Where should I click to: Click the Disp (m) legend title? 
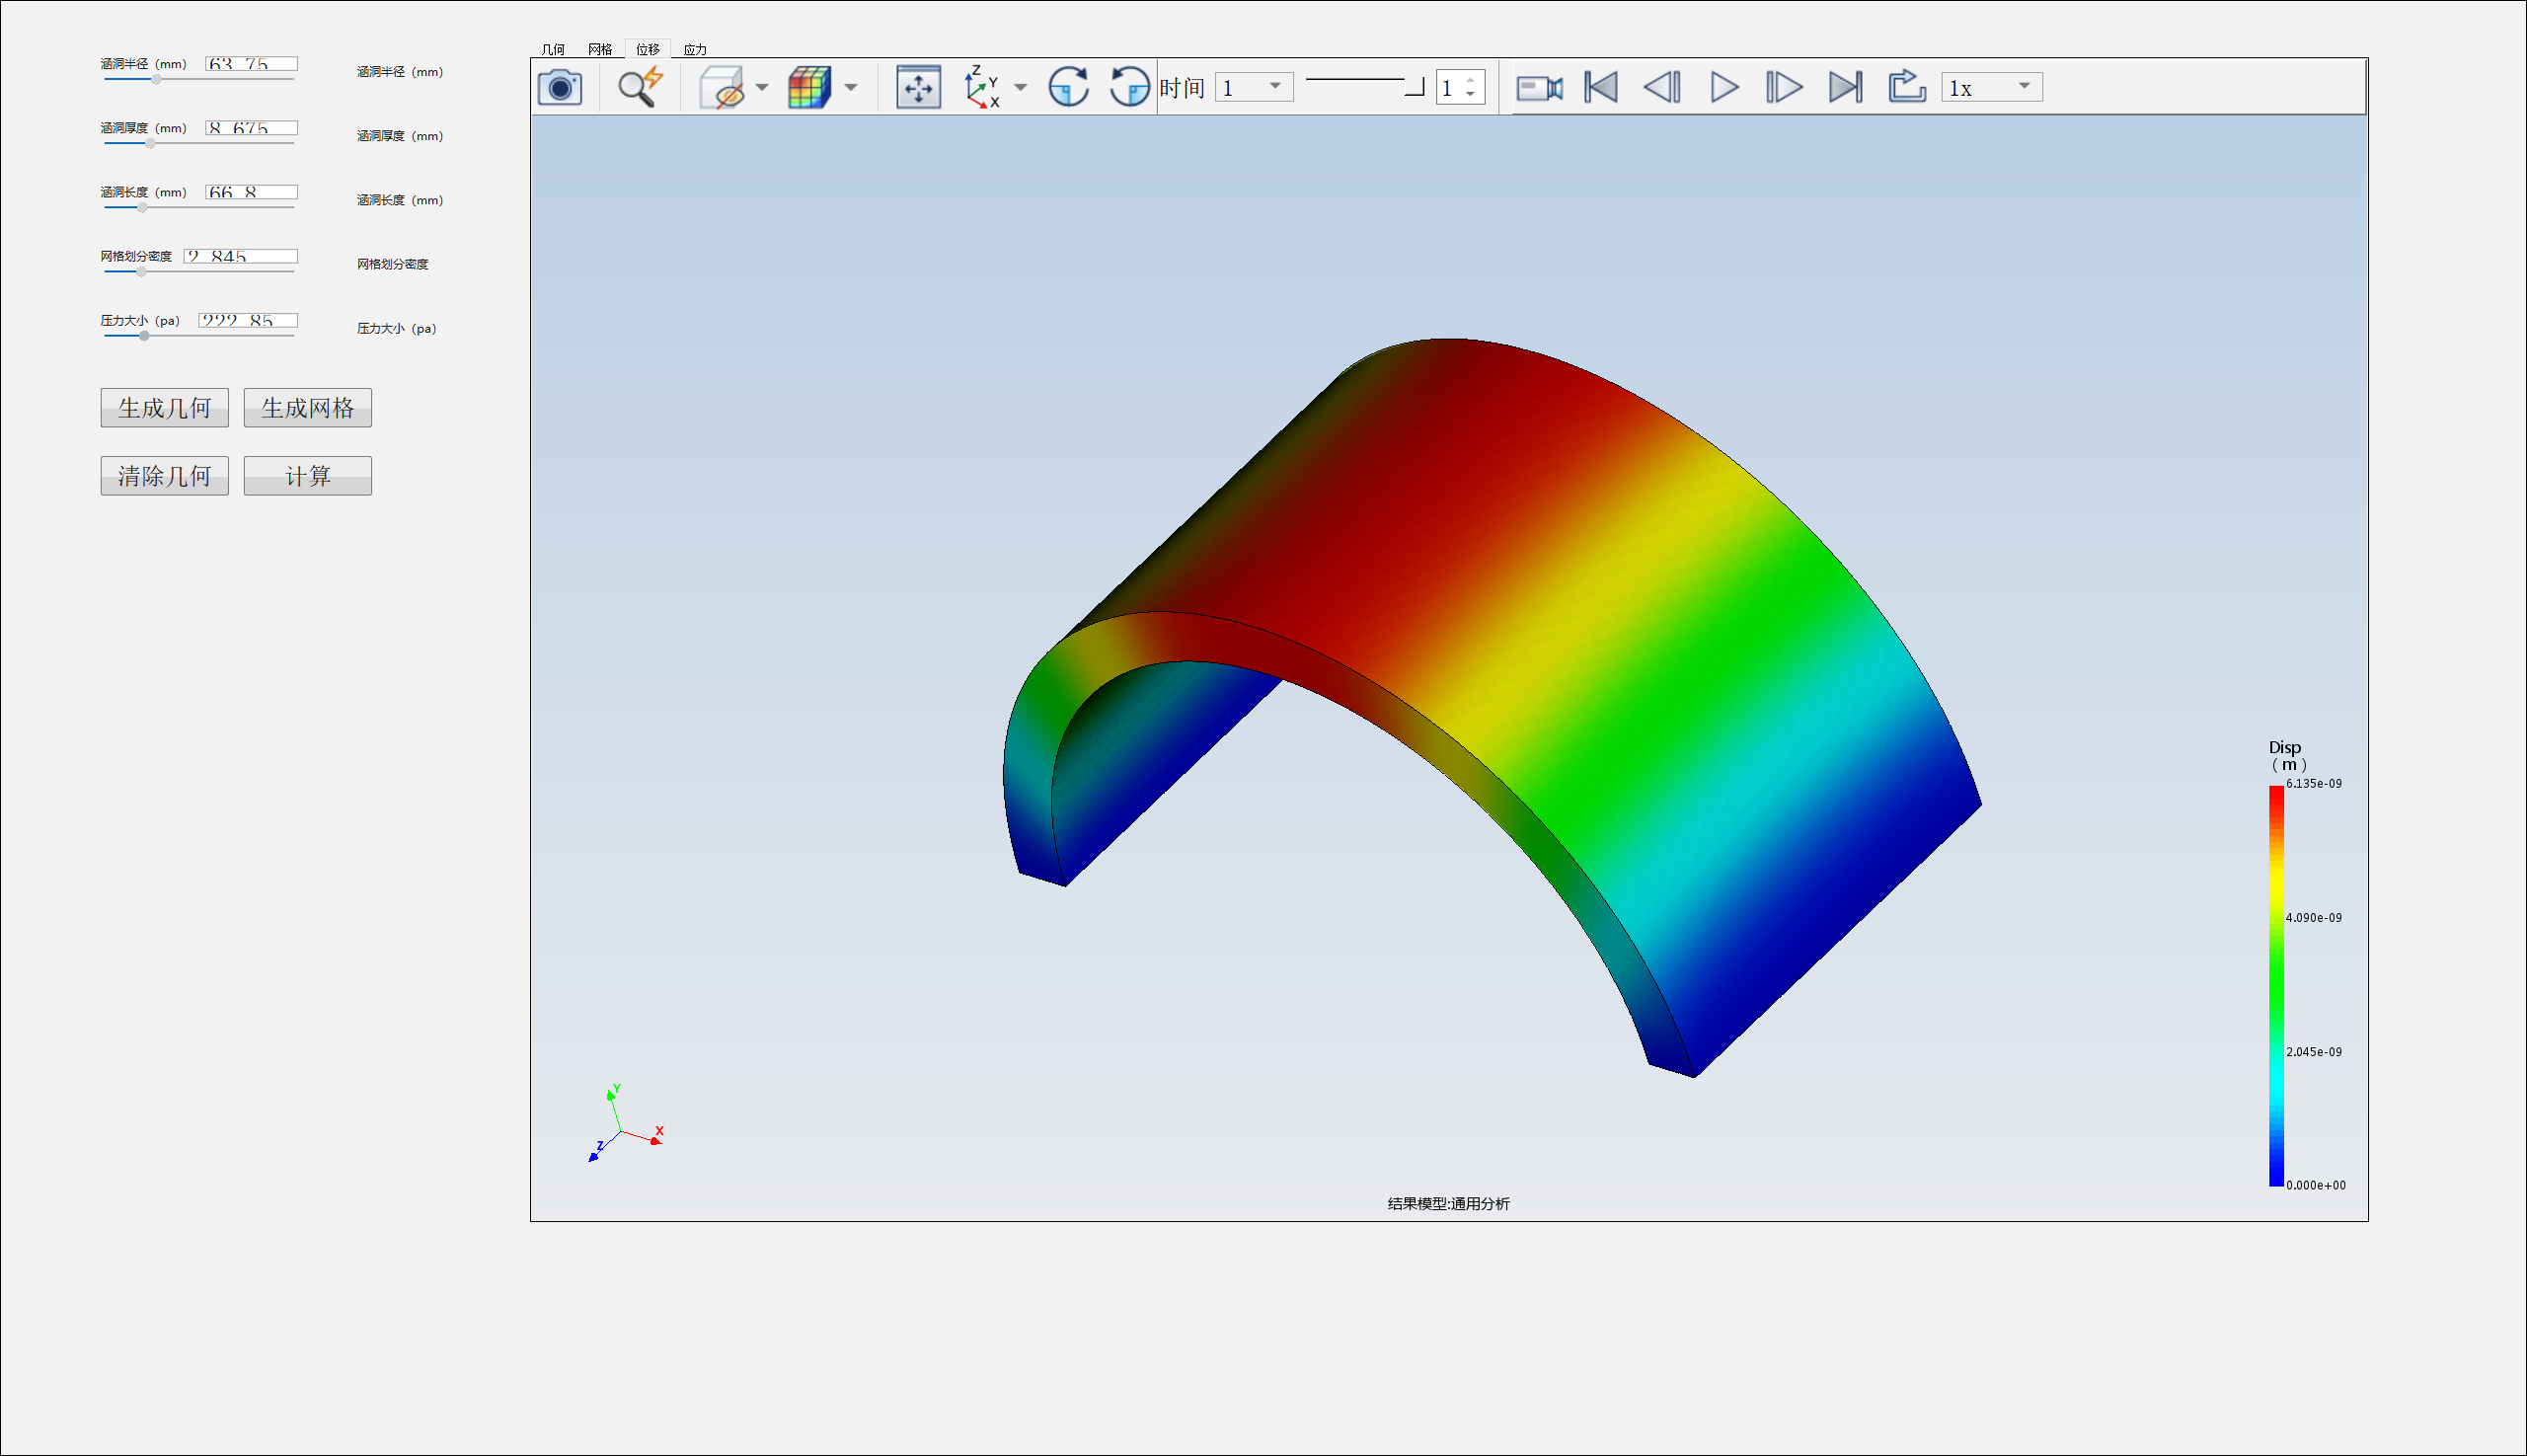coord(2287,756)
